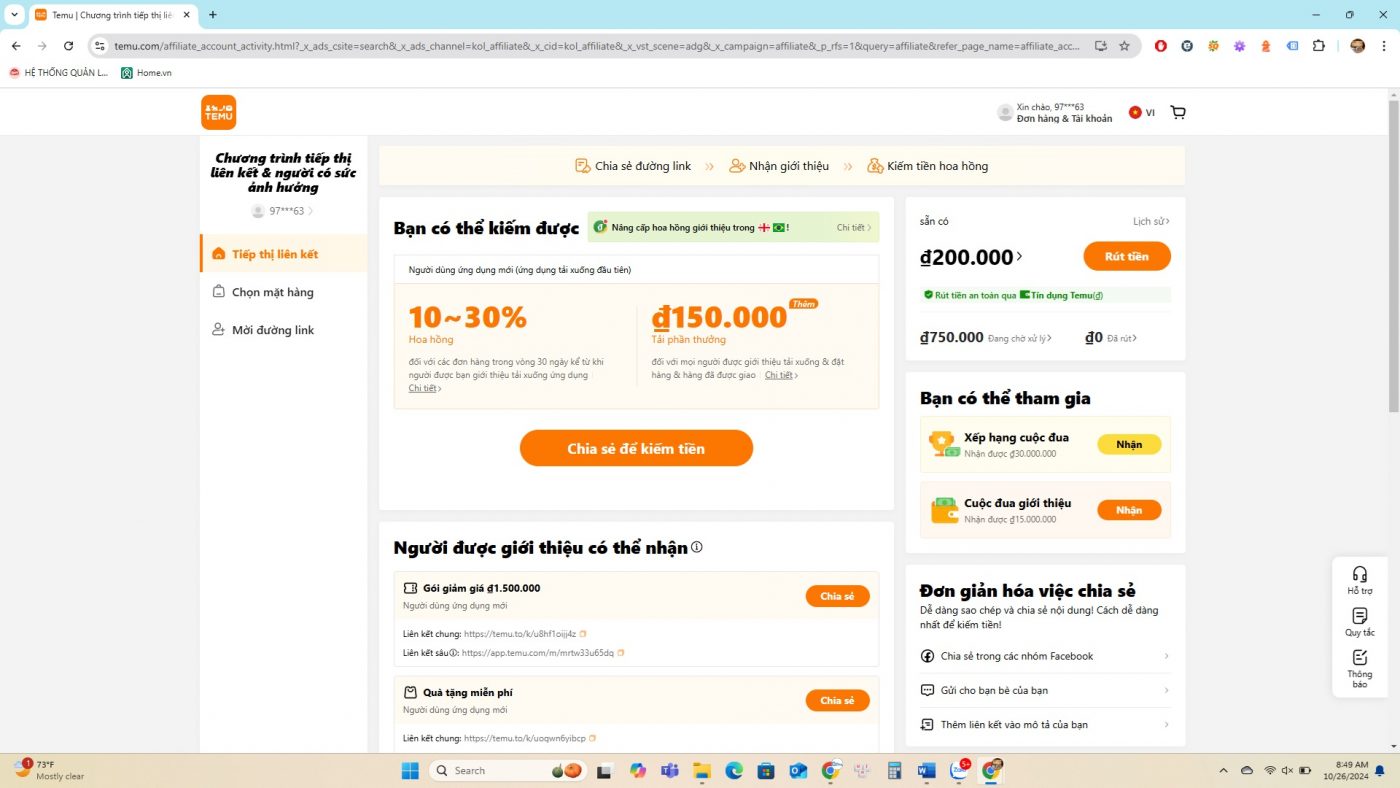The height and width of the screenshot is (788, 1400).
Task: Click the info icon beside Người được giới thiệu
Action: pos(697,547)
